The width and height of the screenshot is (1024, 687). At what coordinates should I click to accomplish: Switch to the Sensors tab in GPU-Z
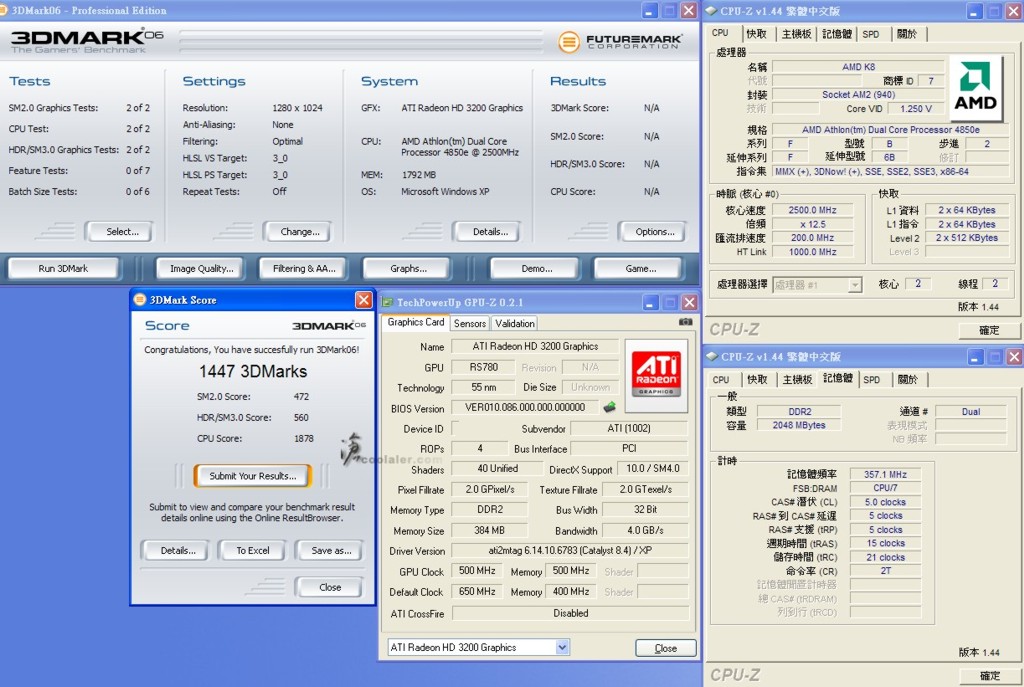(x=470, y=323)
